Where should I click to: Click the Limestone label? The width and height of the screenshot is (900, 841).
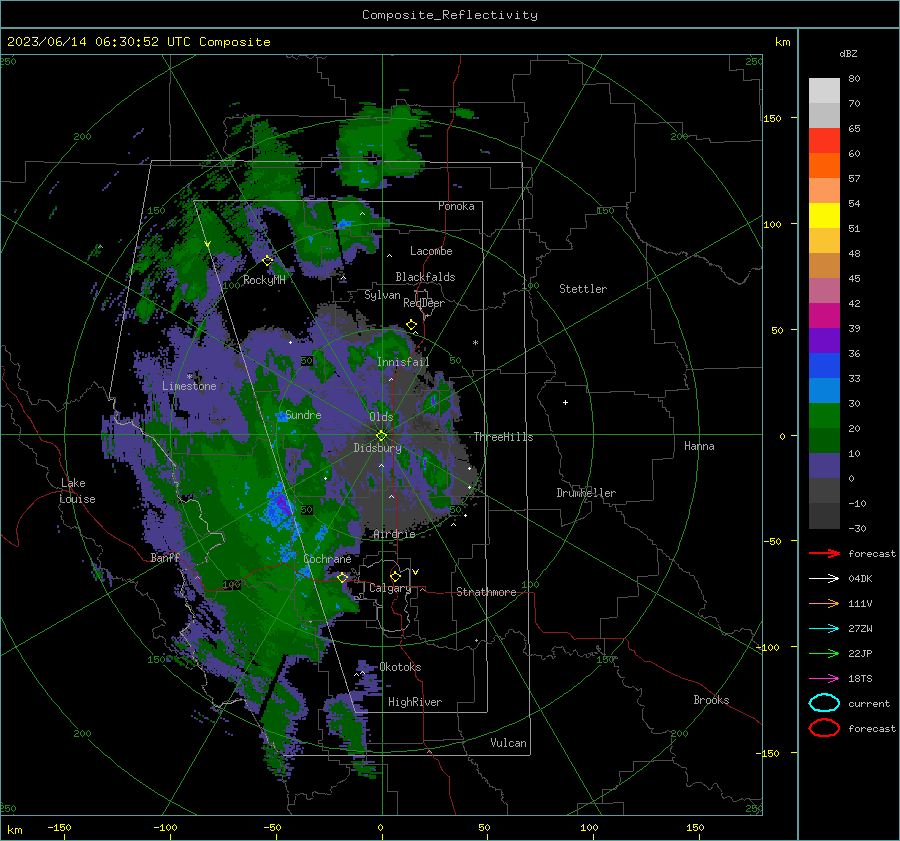point(189,386)
